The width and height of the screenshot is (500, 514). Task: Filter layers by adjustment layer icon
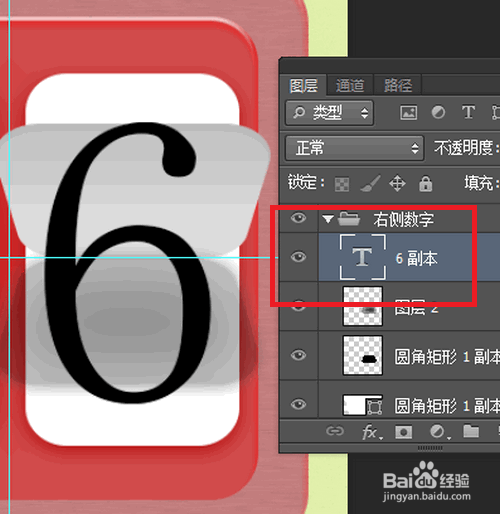click(438, 112)
